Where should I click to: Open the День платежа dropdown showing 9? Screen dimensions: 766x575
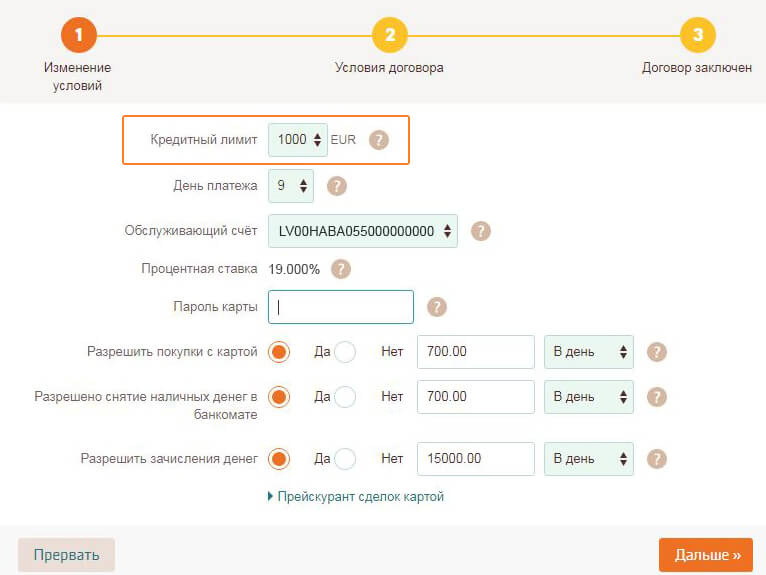[x=291, y=186]
